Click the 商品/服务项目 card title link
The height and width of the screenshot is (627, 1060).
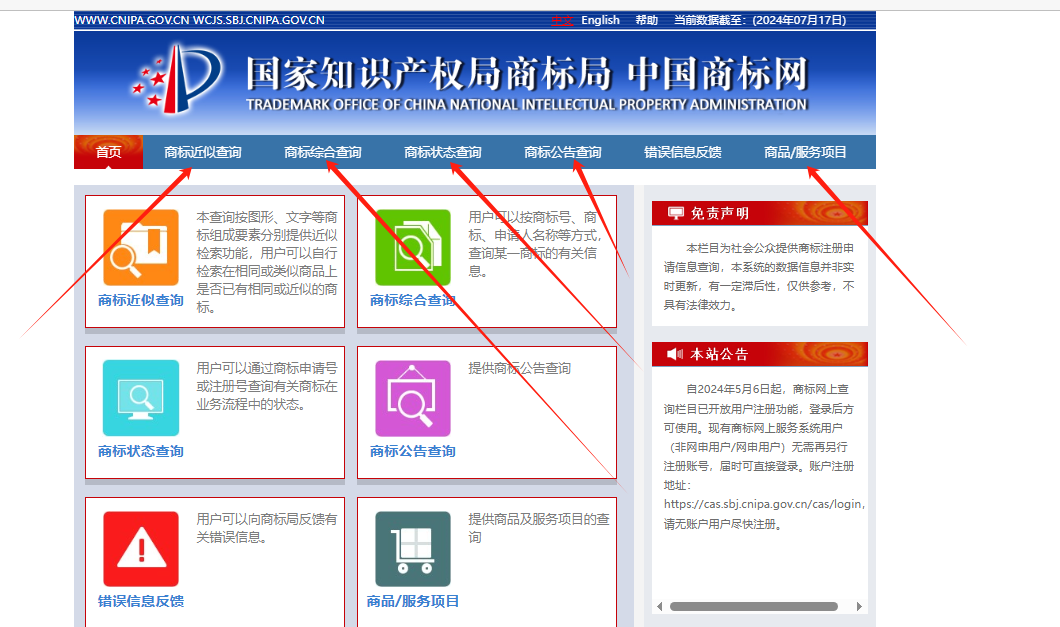(413, 601)
